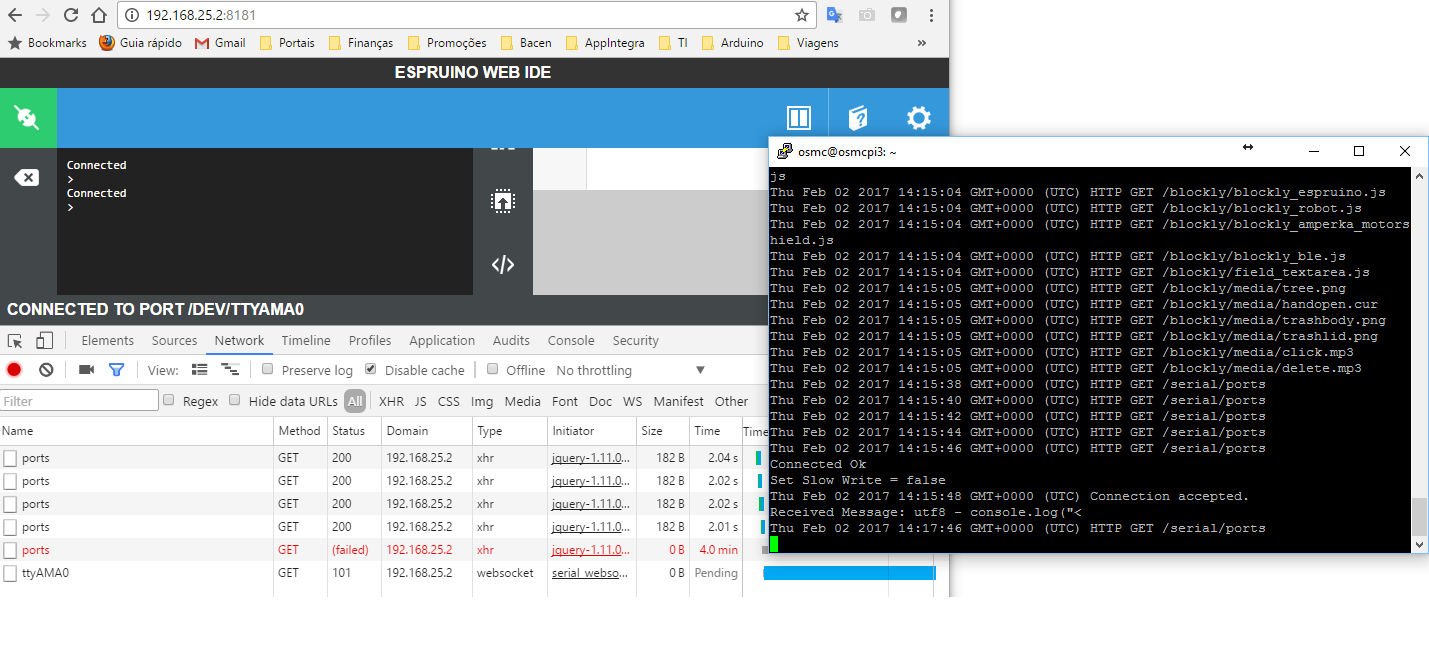Image resolution: width=1429 pixels, height=648 pixels.
Task: Click terminal window vertical scrollbar thumb
Action: point(1419,518)
